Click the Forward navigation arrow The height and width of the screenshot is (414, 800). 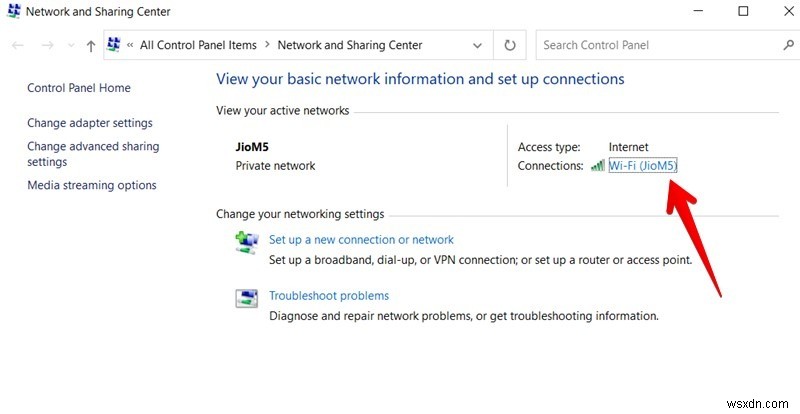coord(46,45)
